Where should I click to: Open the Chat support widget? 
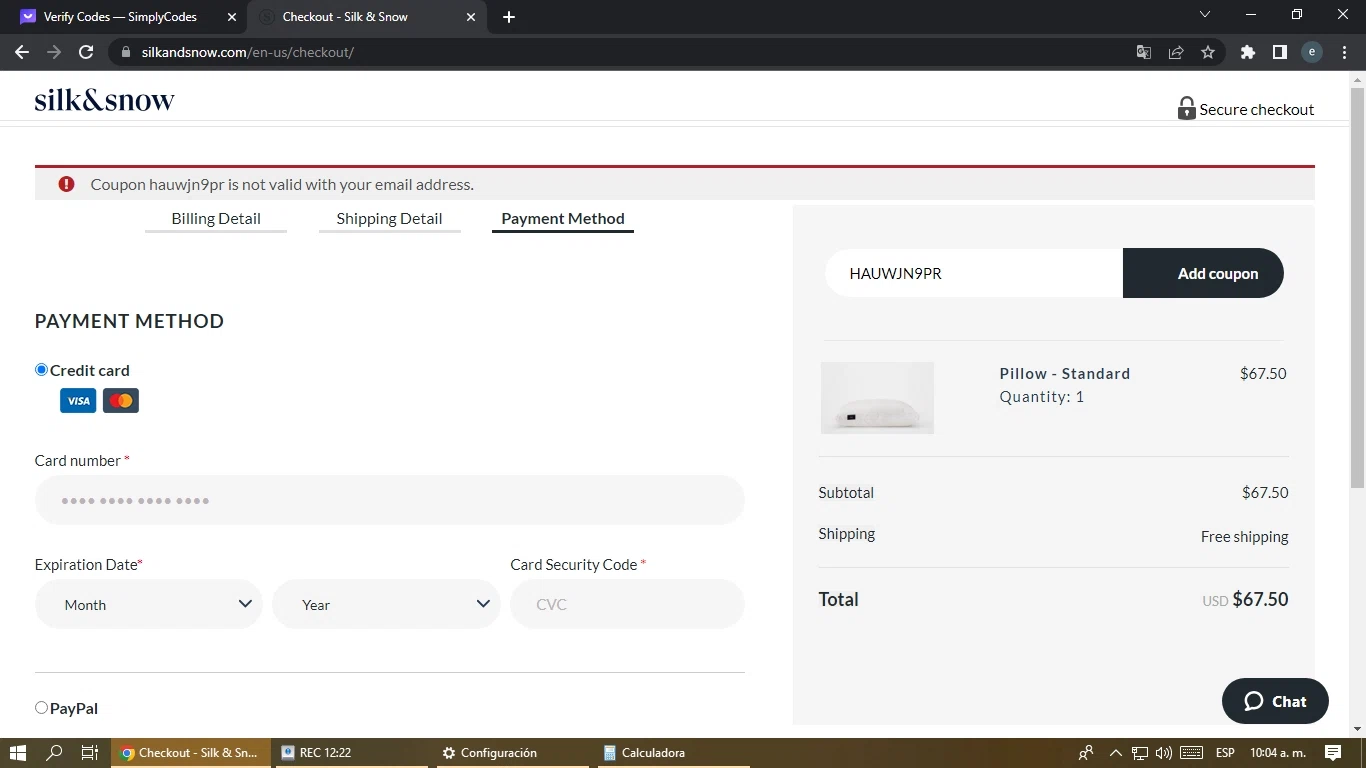coord(1275,701)
